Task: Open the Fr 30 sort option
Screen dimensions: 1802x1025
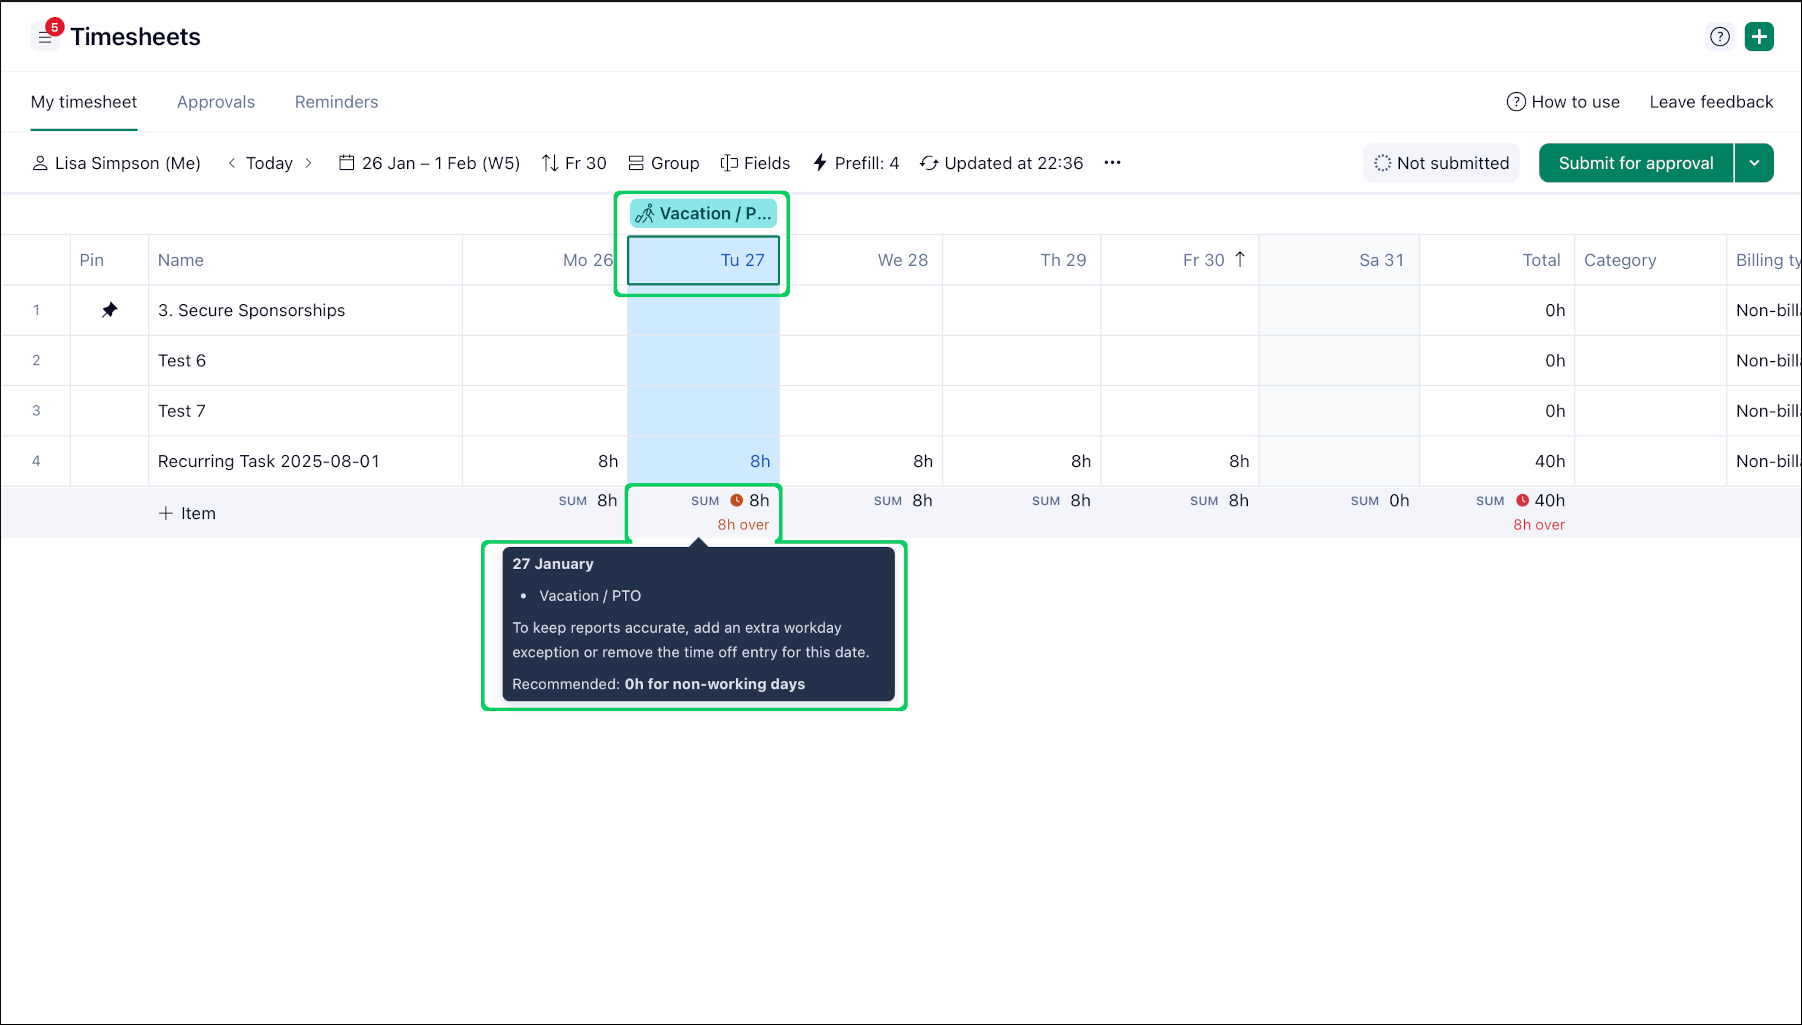Action: tap(574, 163)
